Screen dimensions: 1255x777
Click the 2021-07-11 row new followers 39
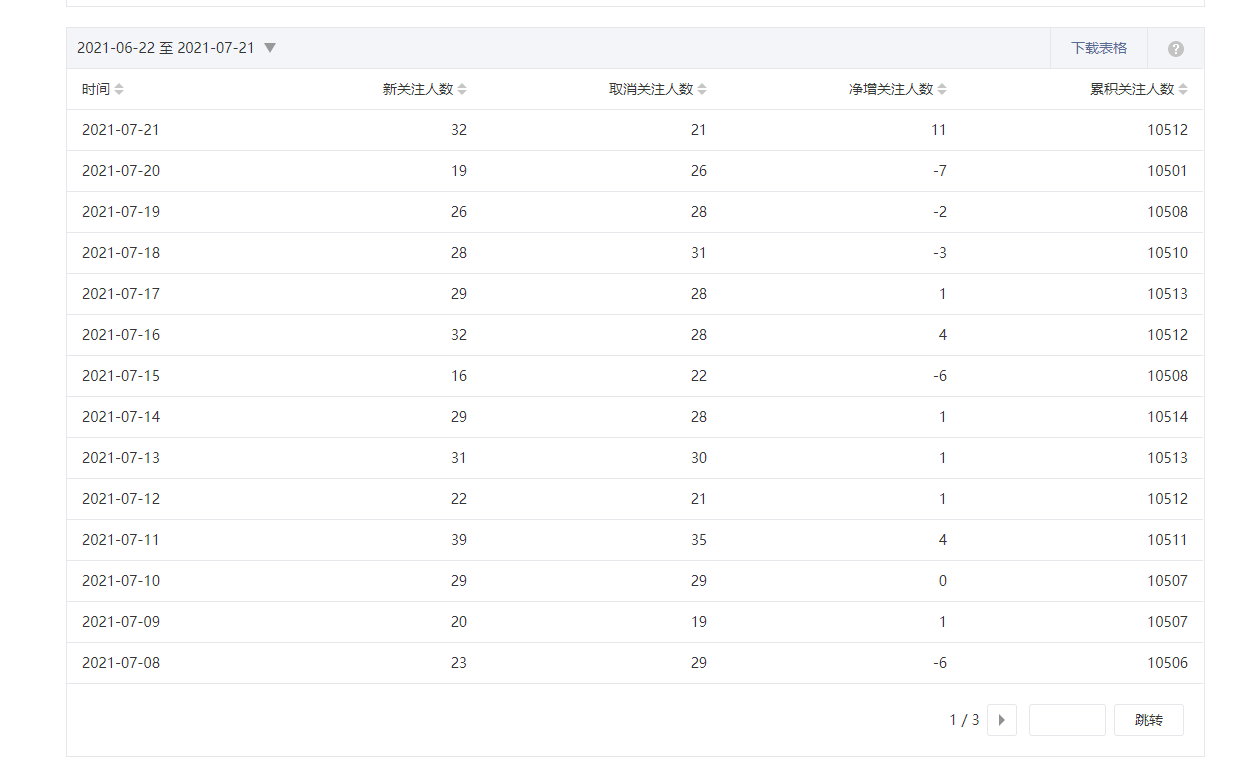pyautogui.click(x=458, y=540)
